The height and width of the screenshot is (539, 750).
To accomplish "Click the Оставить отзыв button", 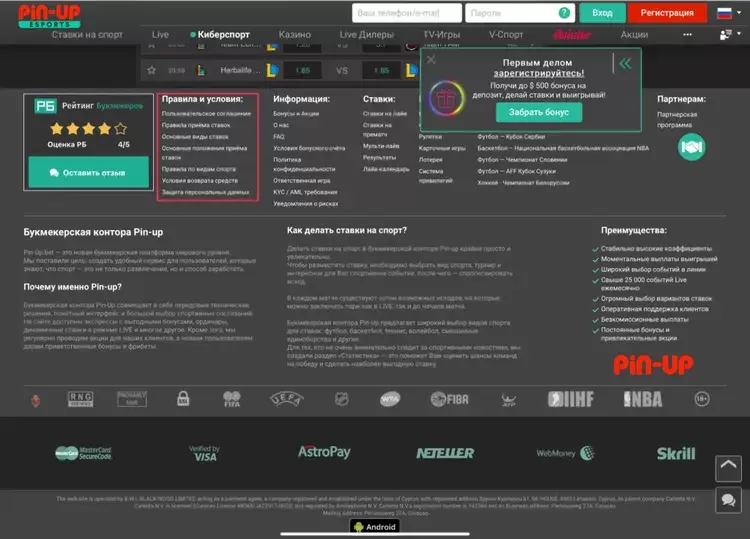I will 88,172.
